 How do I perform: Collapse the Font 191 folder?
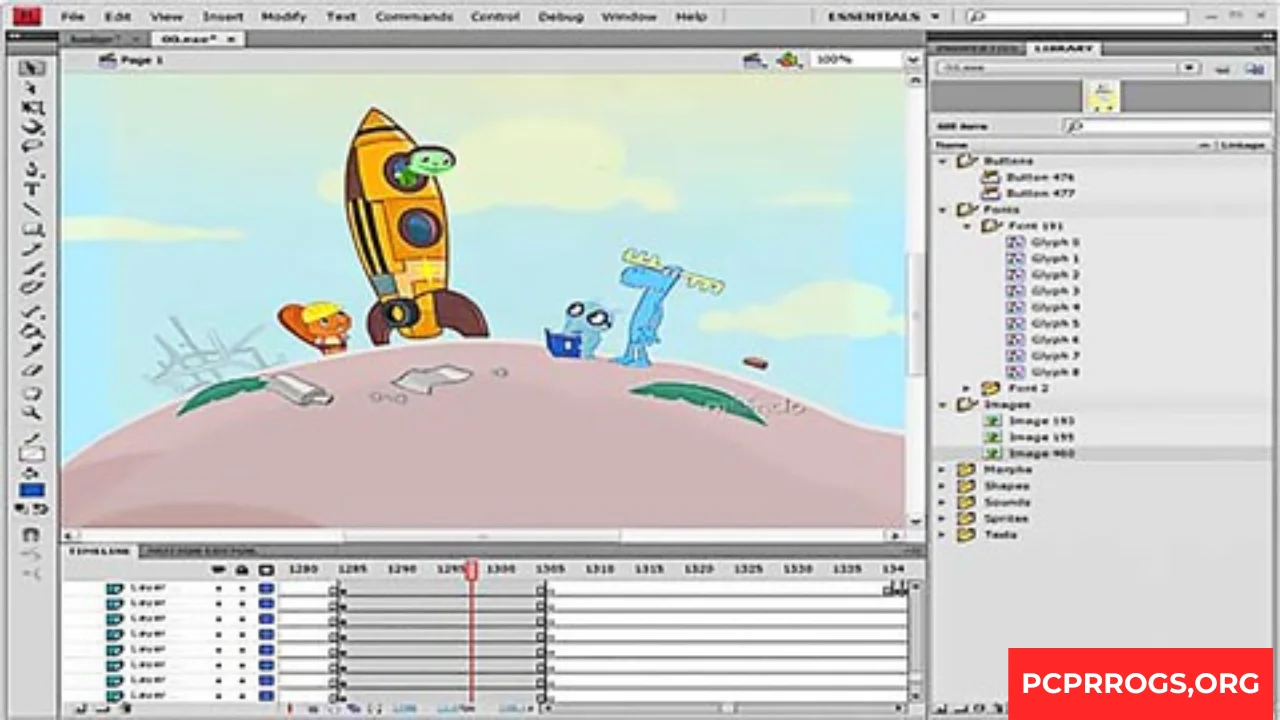pos(966,226)
